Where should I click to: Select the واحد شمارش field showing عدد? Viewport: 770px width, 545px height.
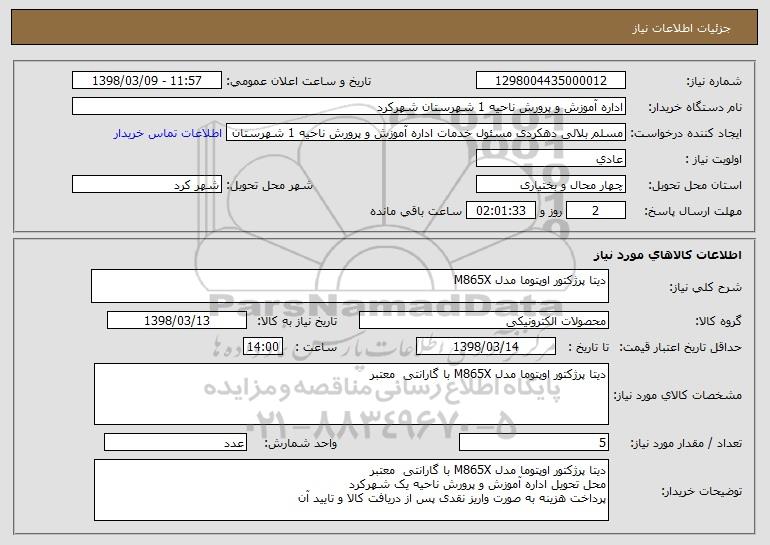tap(175, 443)
